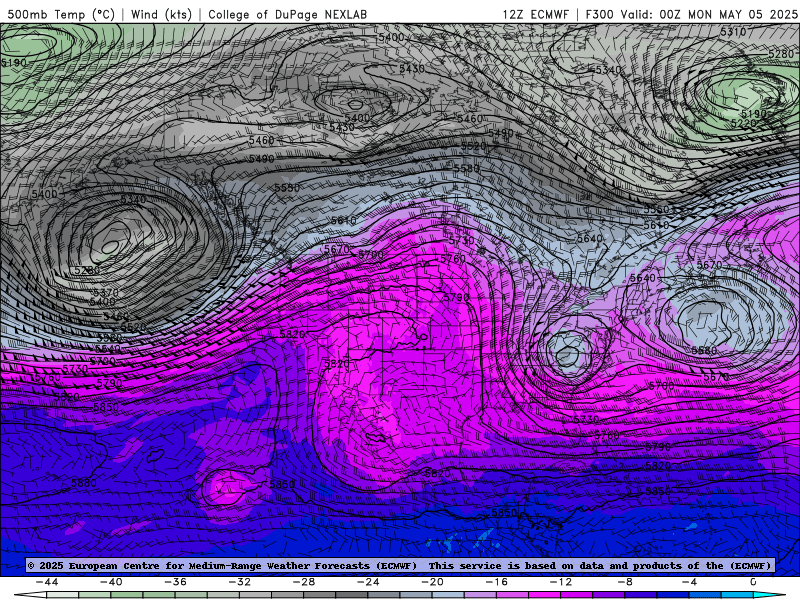Click the -24 color scale label
The height and width of the screenshot is (600, 800).
(x=368, y=582)
